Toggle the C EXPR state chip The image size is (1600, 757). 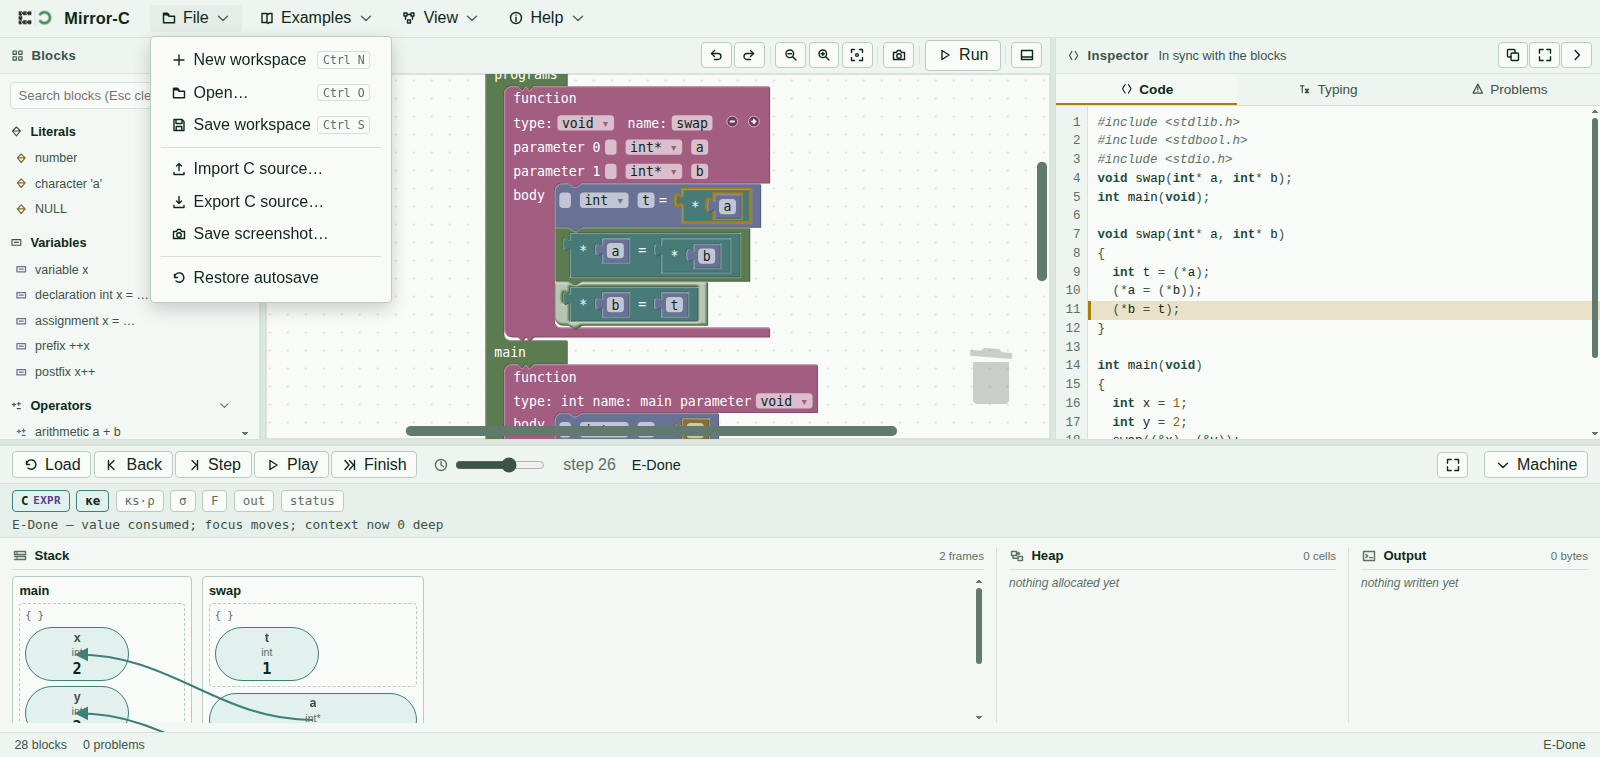pyautogui.click(x=41, y=501)
